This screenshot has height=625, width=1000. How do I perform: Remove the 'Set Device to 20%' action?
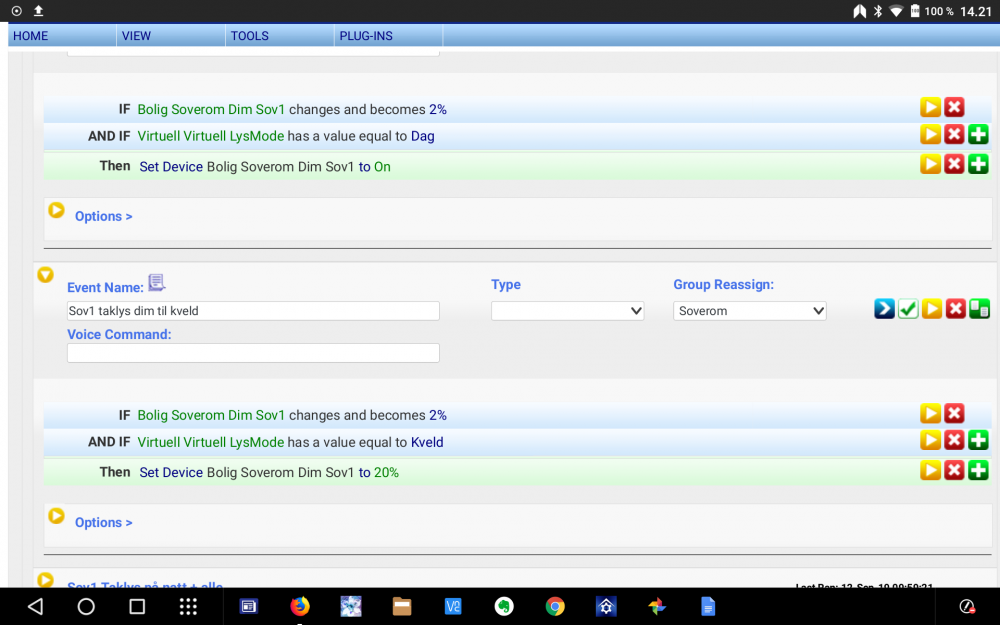coord(954,470)
